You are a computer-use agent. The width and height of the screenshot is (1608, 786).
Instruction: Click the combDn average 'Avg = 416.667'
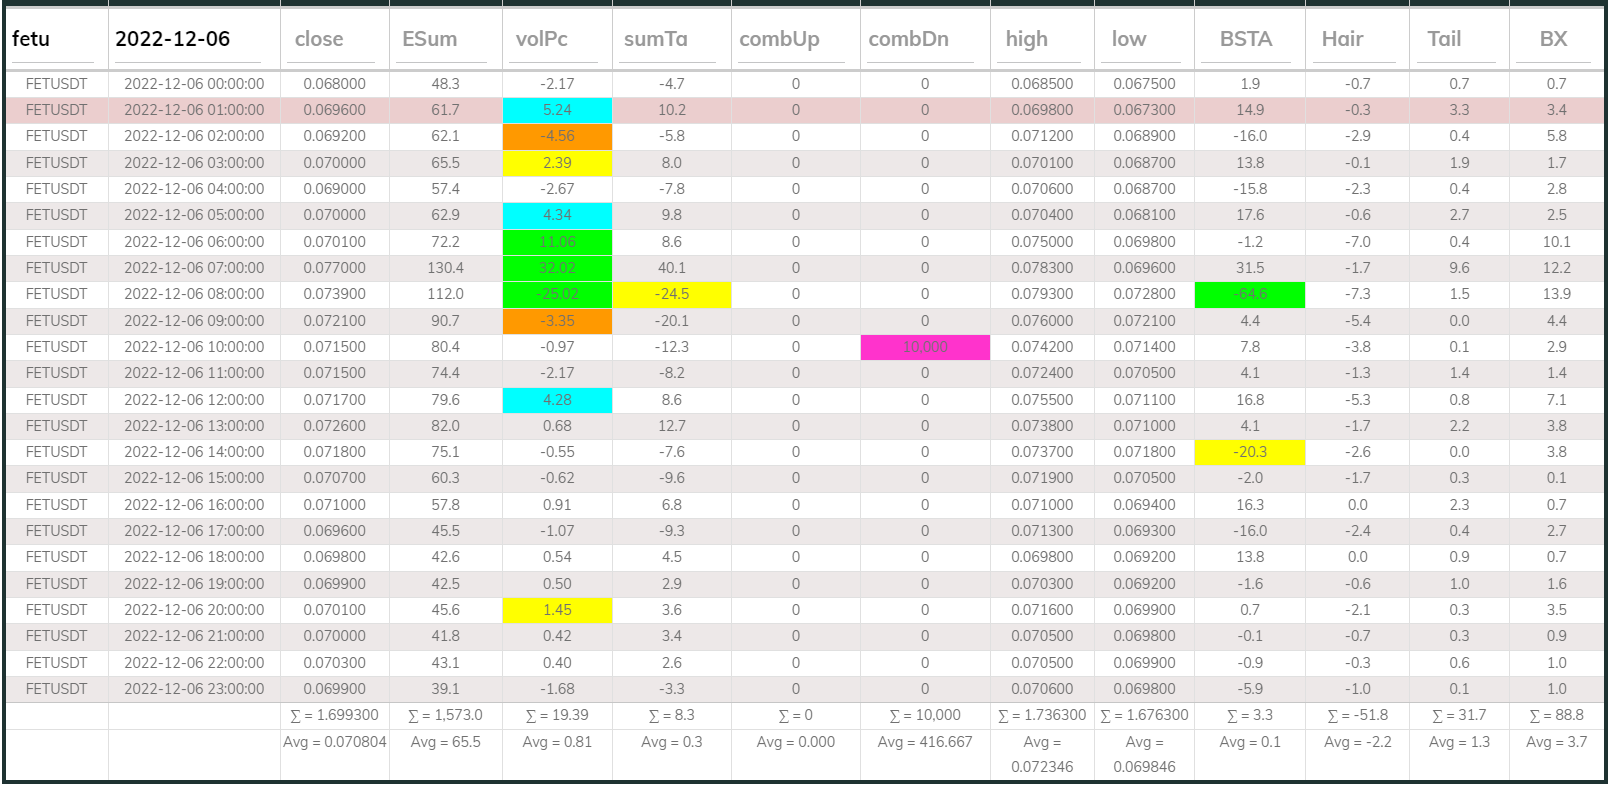click(925, 742)
